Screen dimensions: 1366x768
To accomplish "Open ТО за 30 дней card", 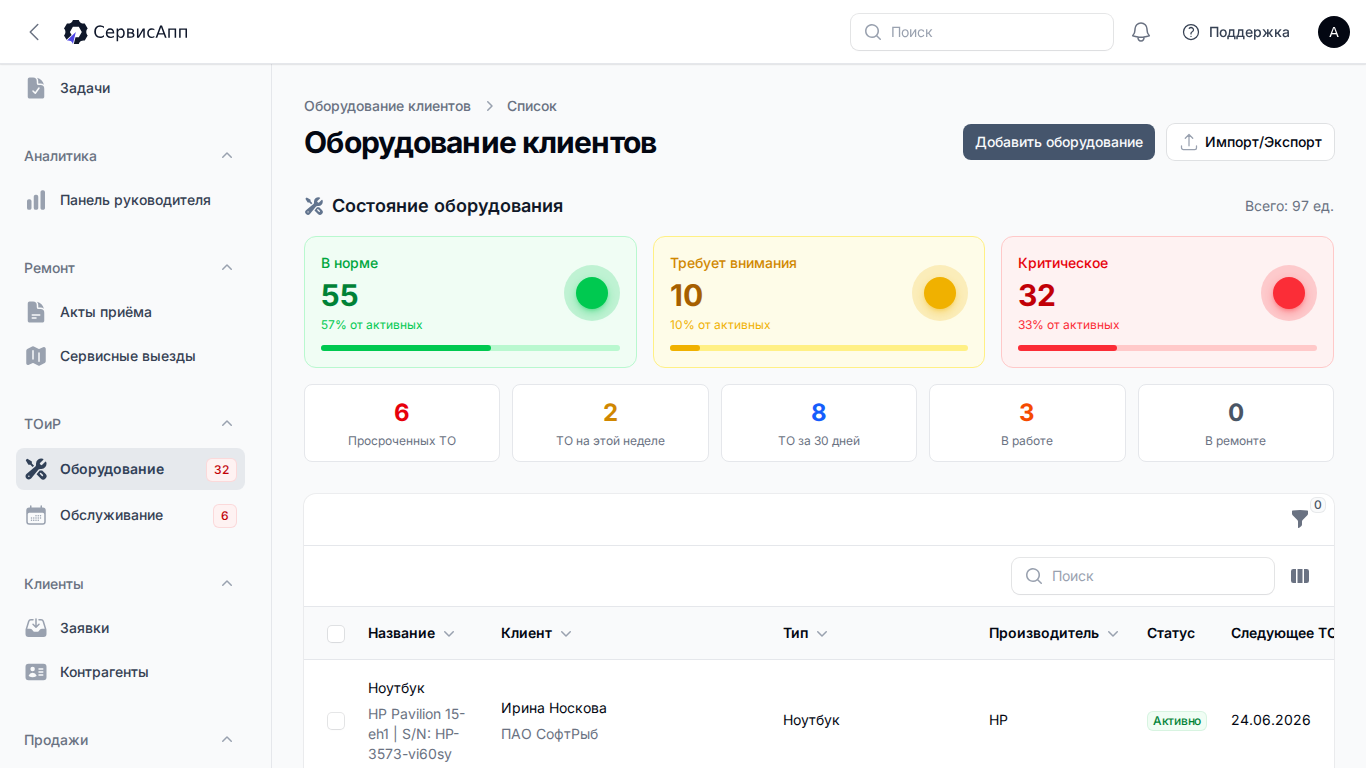I will pyautogui.click(x=819, y=423).
